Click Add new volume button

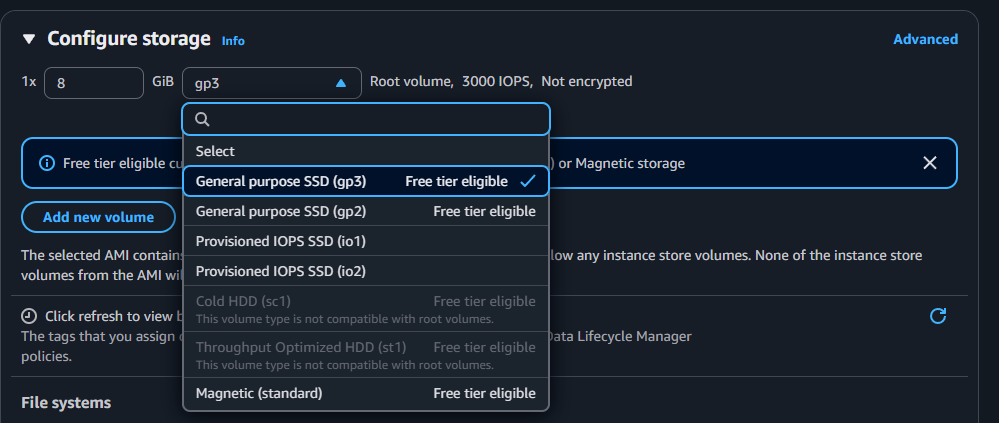tap(98, 217)
